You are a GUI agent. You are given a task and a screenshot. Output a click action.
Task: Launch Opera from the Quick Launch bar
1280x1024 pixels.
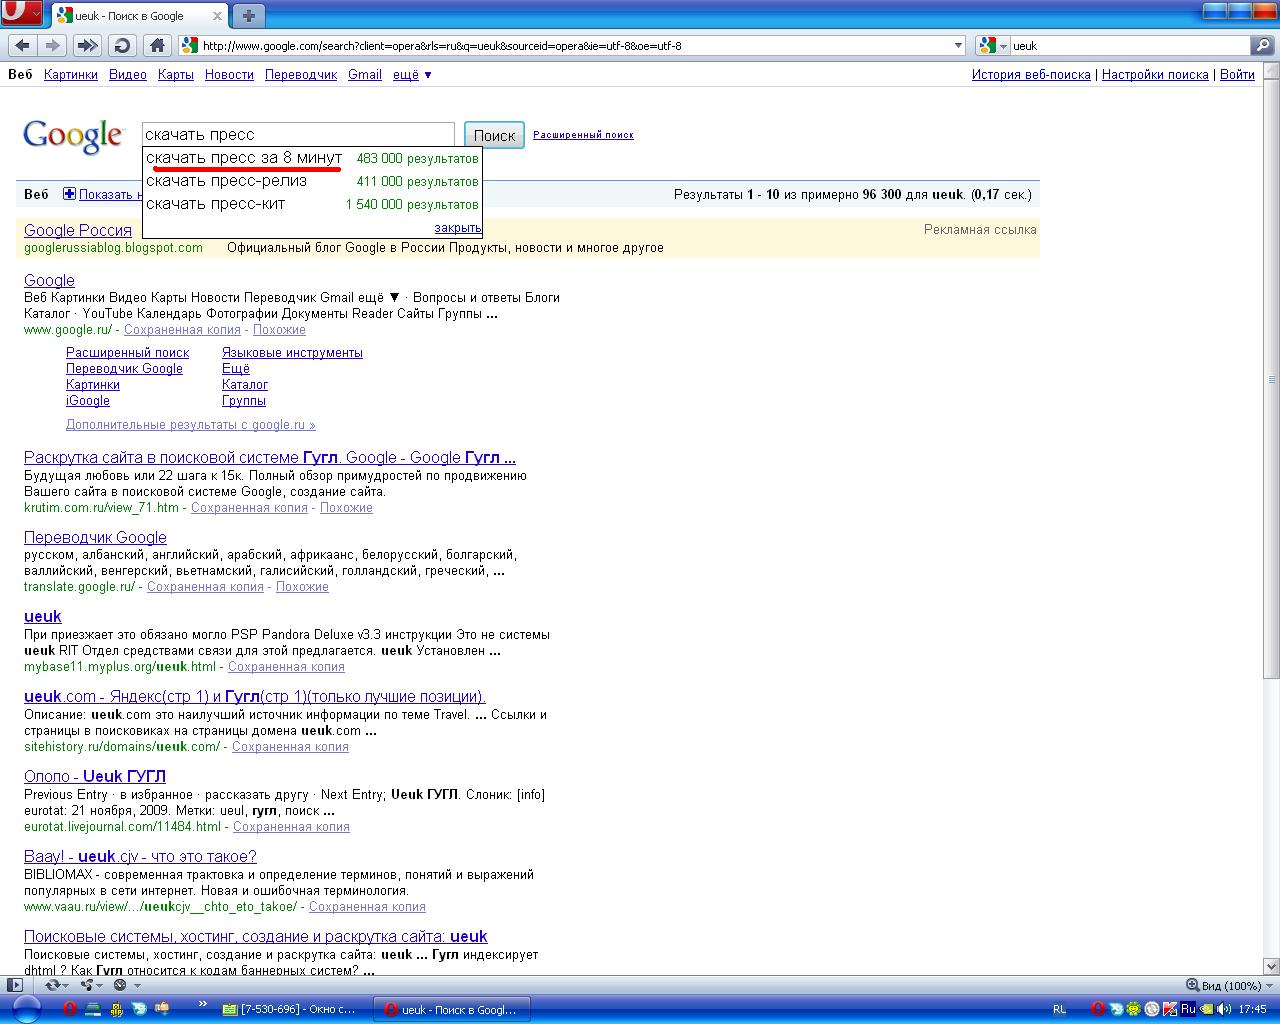70,1009
